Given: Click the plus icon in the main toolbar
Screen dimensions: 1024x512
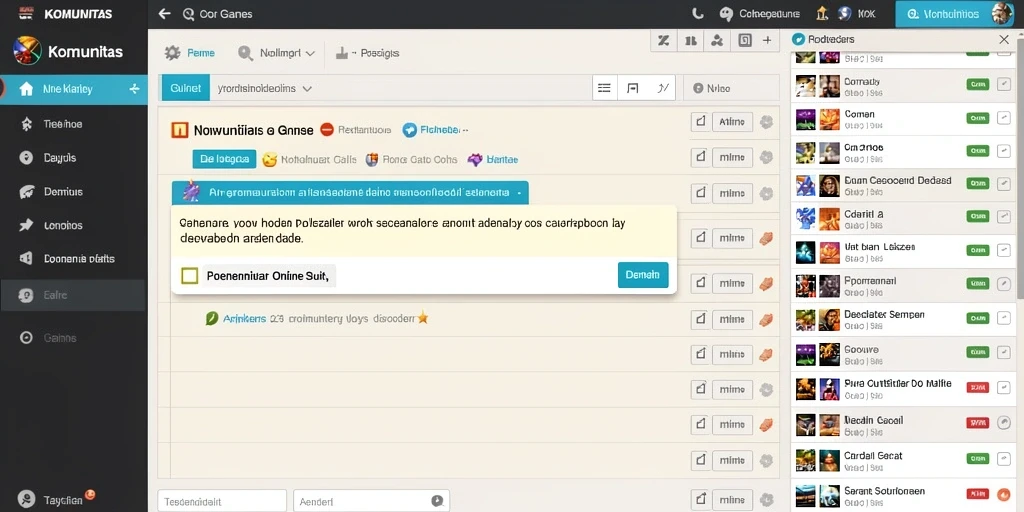Looking at the screenshot, I should coord(767,40).
